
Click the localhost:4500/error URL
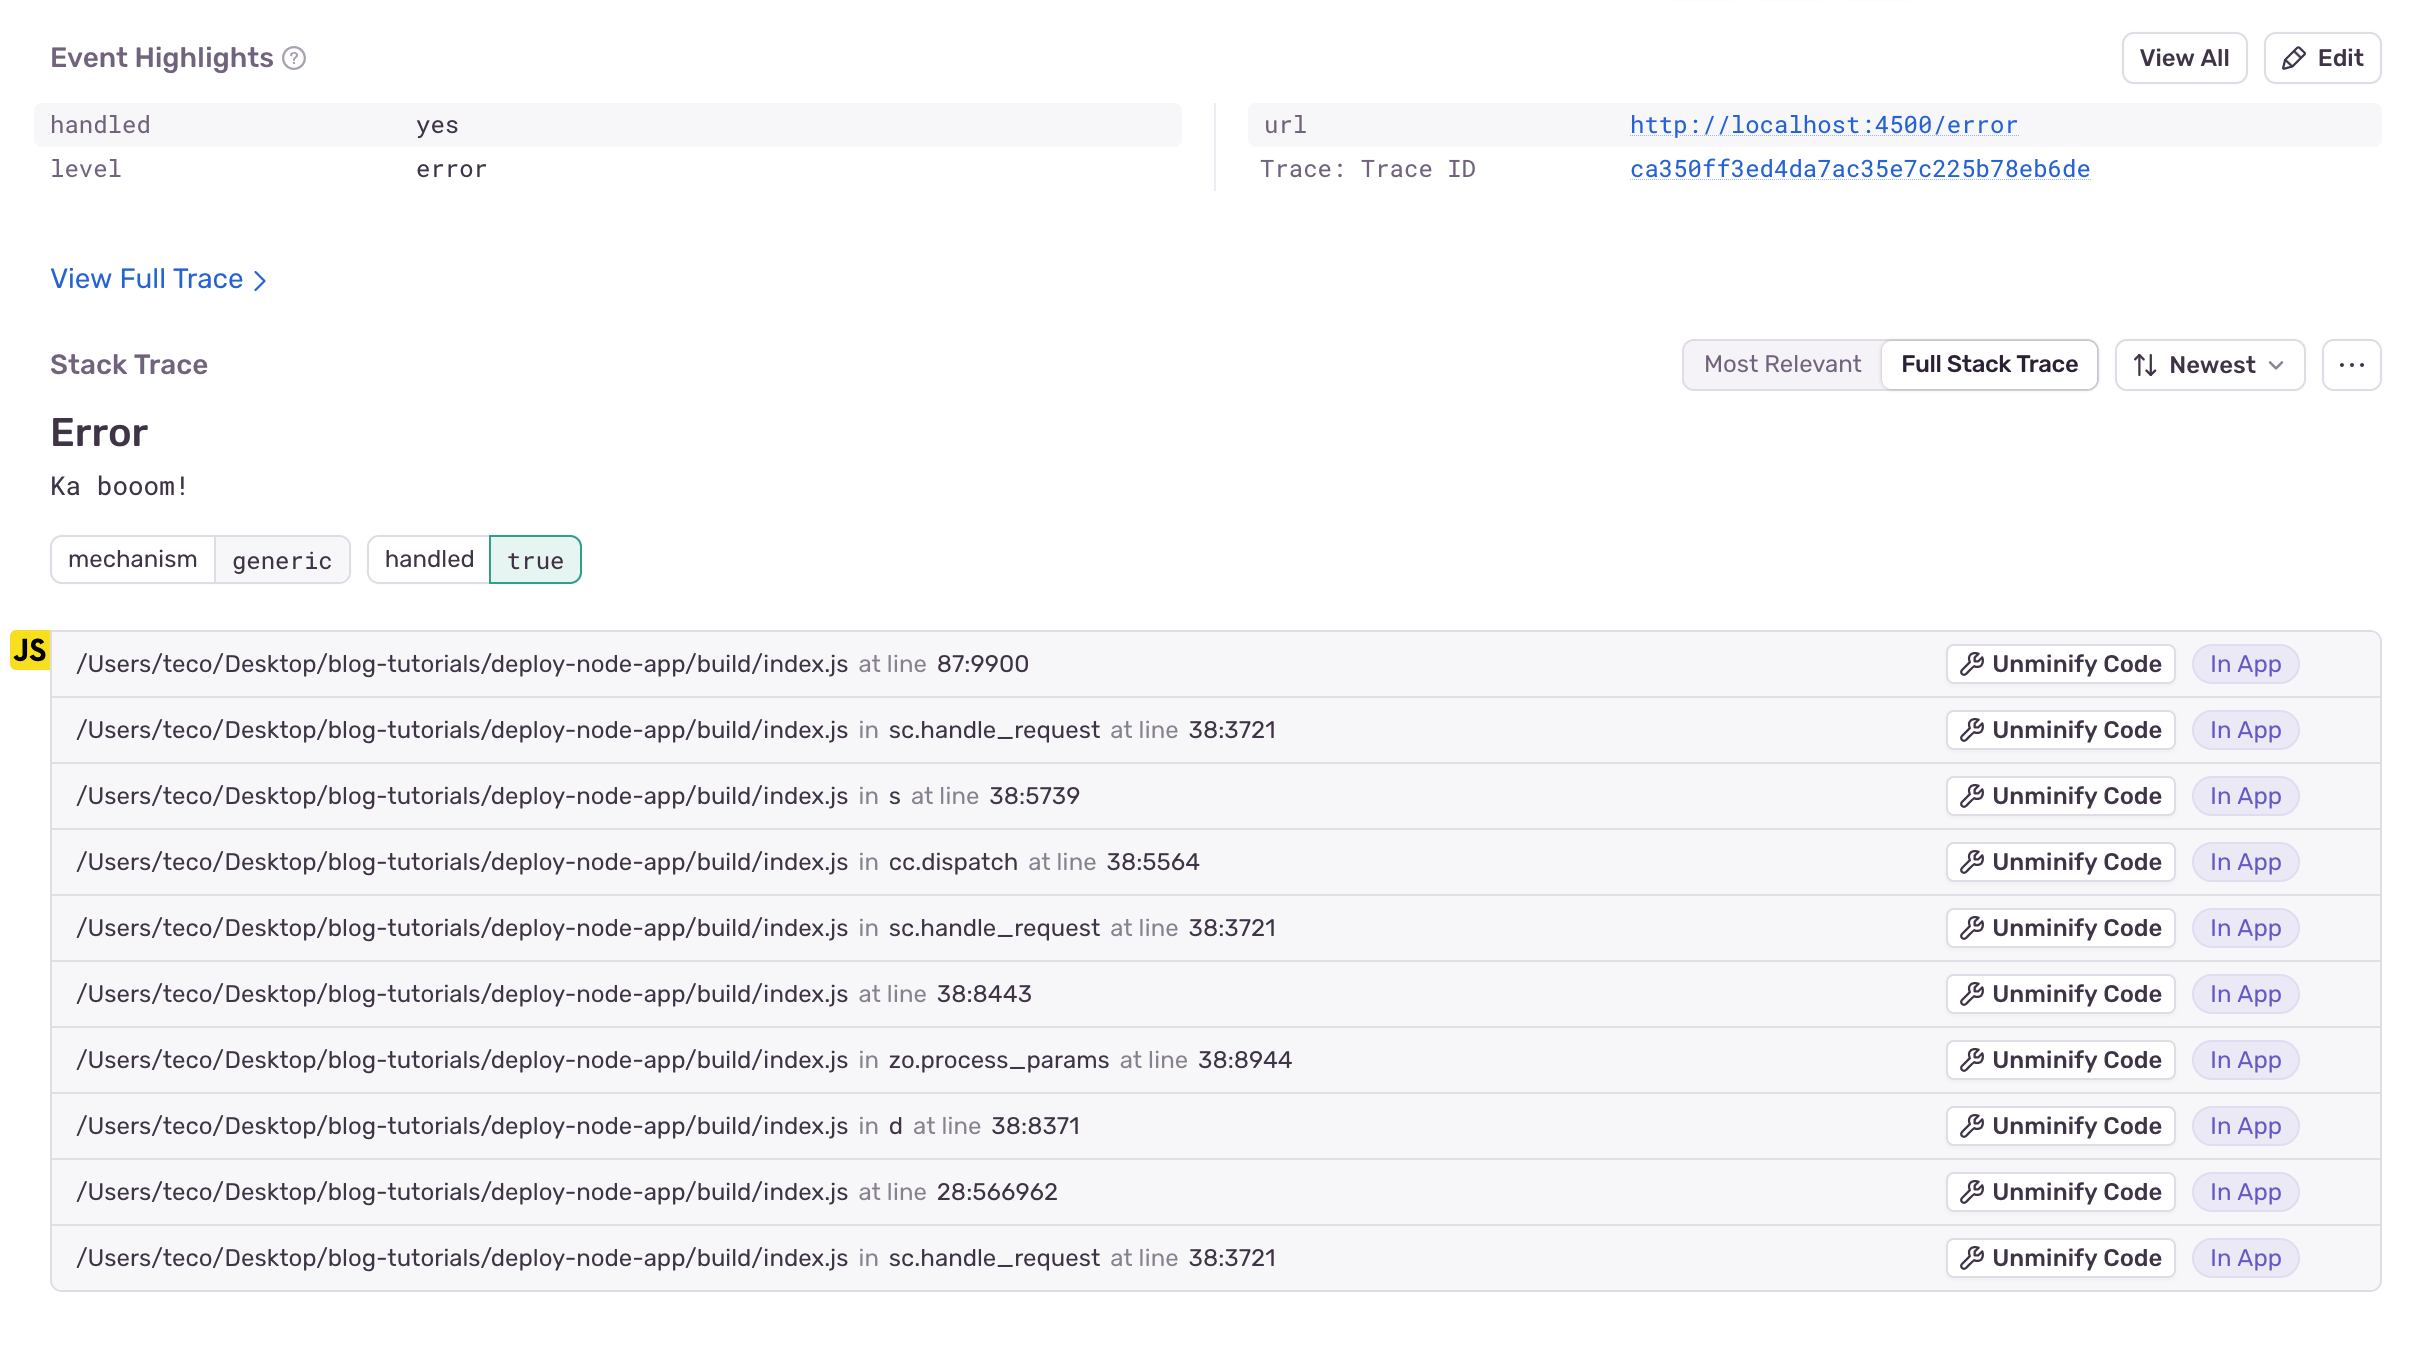point(1822,125)
